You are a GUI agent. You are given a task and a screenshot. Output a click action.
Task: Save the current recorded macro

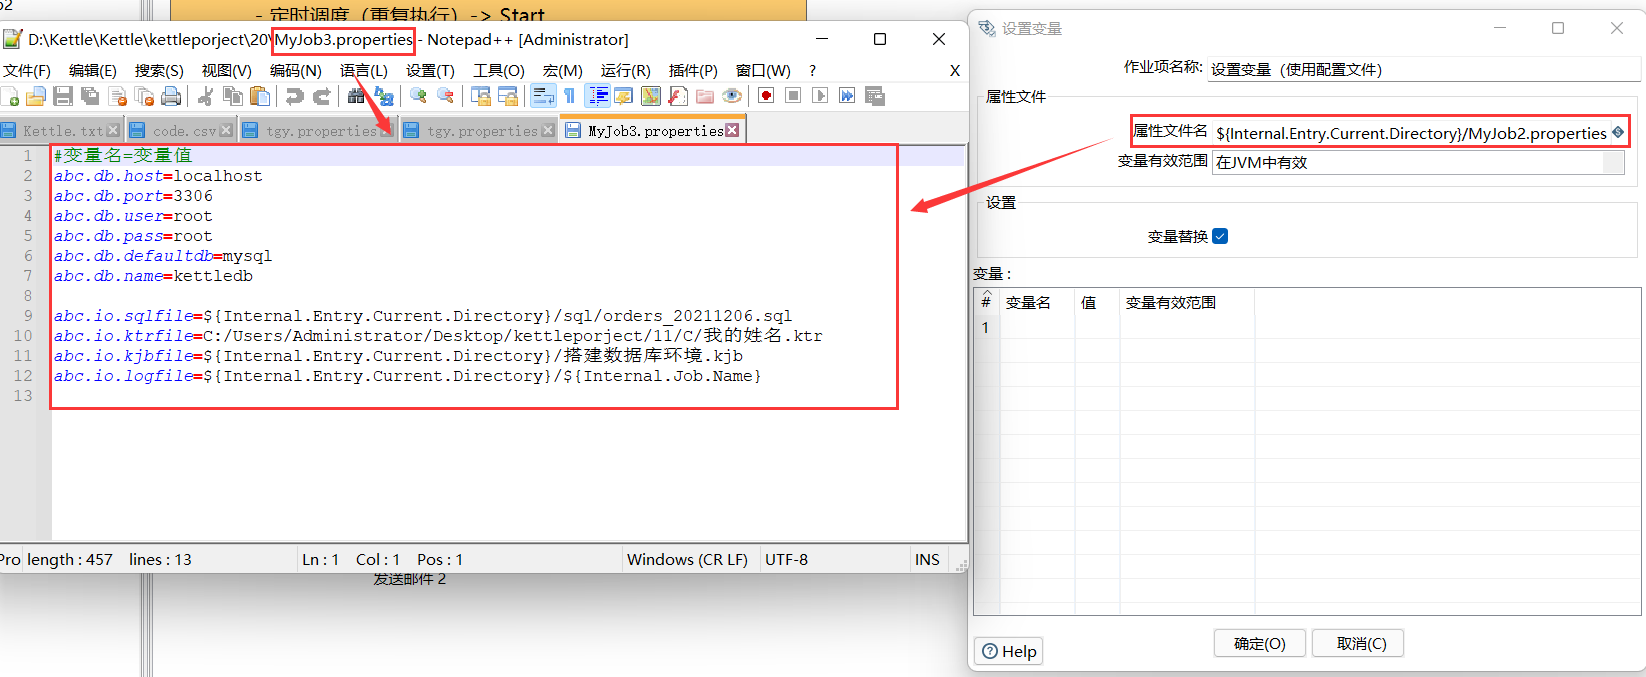[875, 96]
